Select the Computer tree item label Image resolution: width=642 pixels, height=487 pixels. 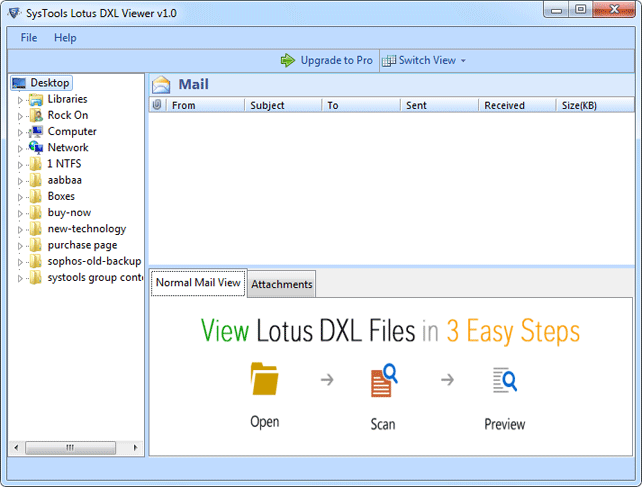click(72, 131)
